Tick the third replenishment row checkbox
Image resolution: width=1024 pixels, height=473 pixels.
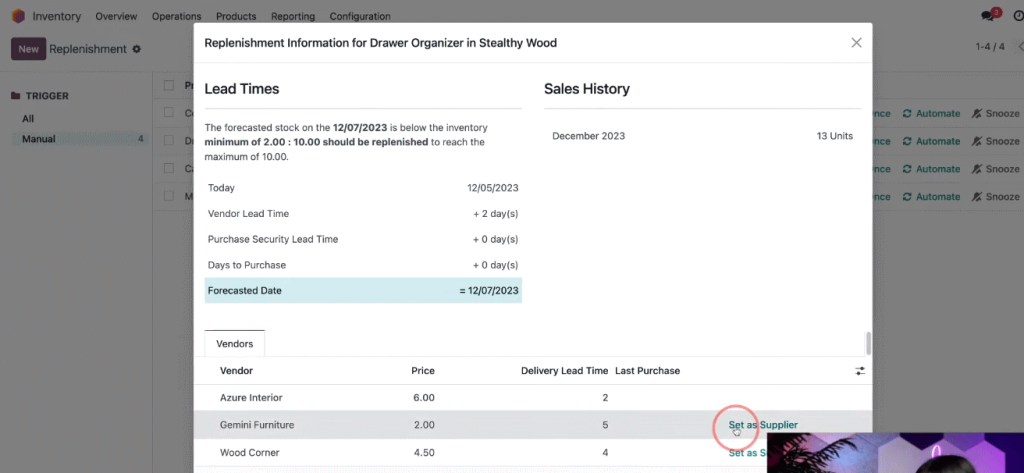pos(169,169)
